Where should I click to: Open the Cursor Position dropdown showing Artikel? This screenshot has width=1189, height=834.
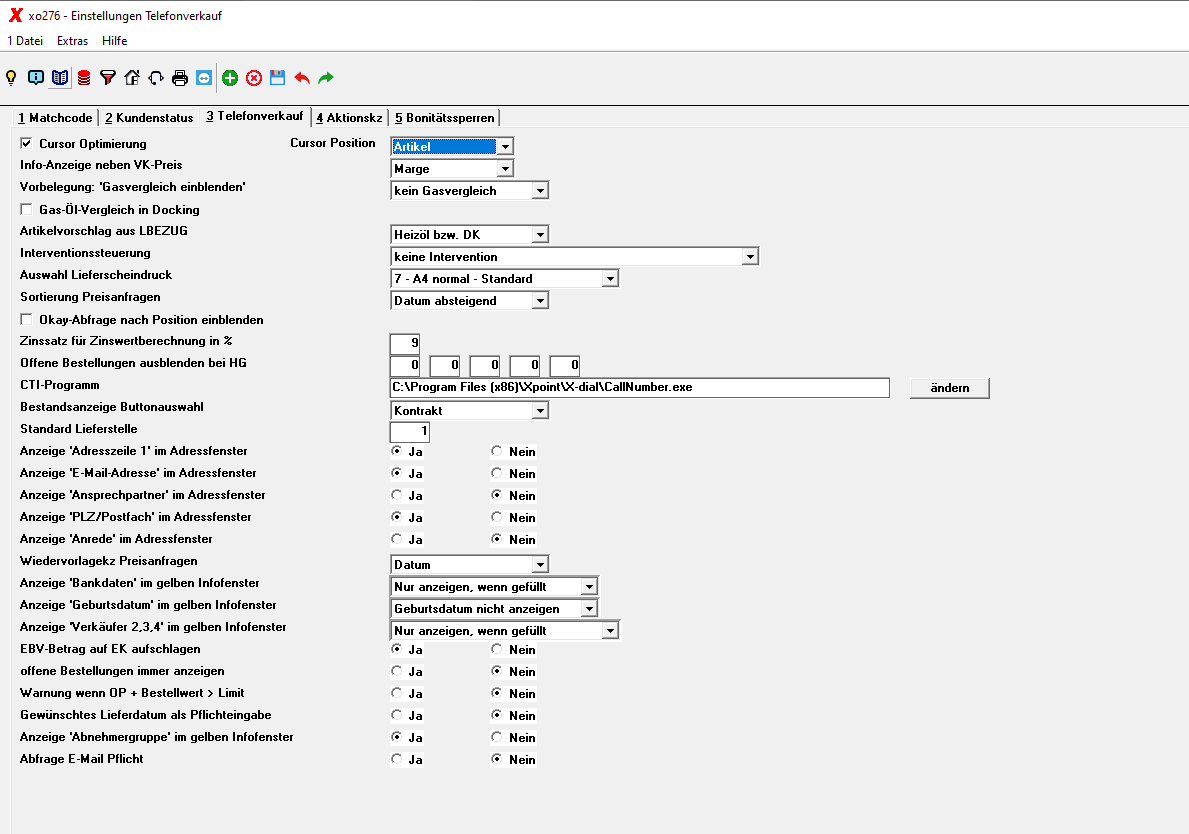[x=505, y=146]
